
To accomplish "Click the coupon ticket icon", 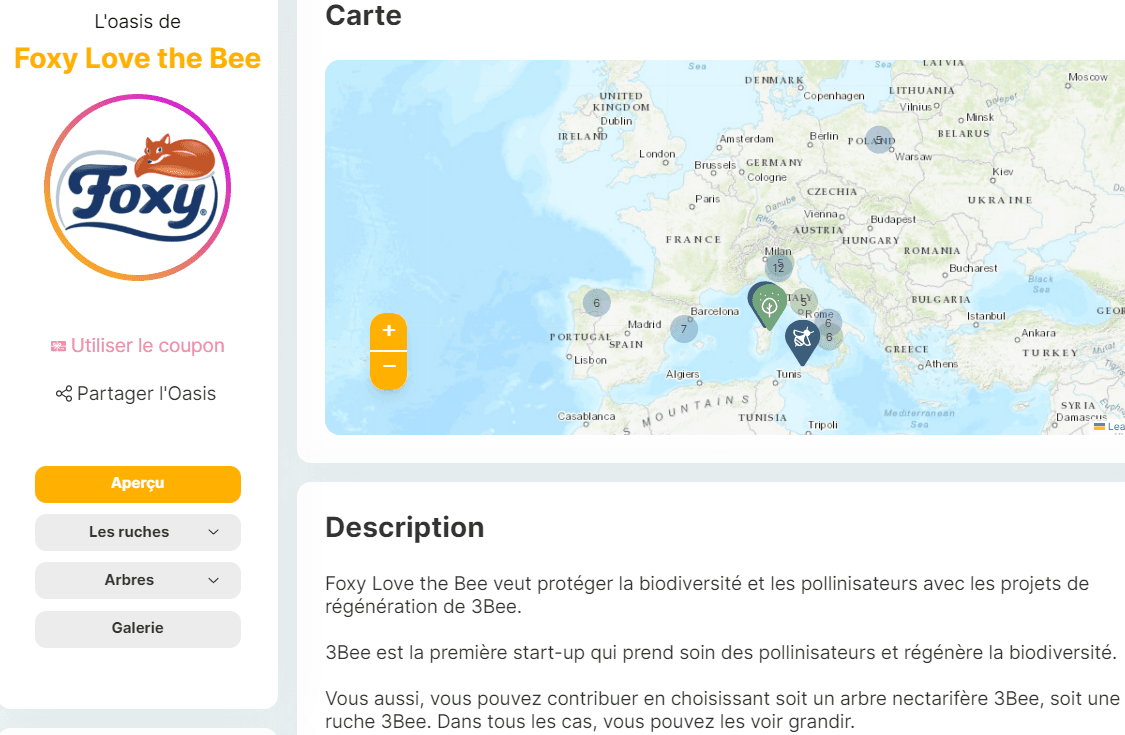I will coord(58,346).
